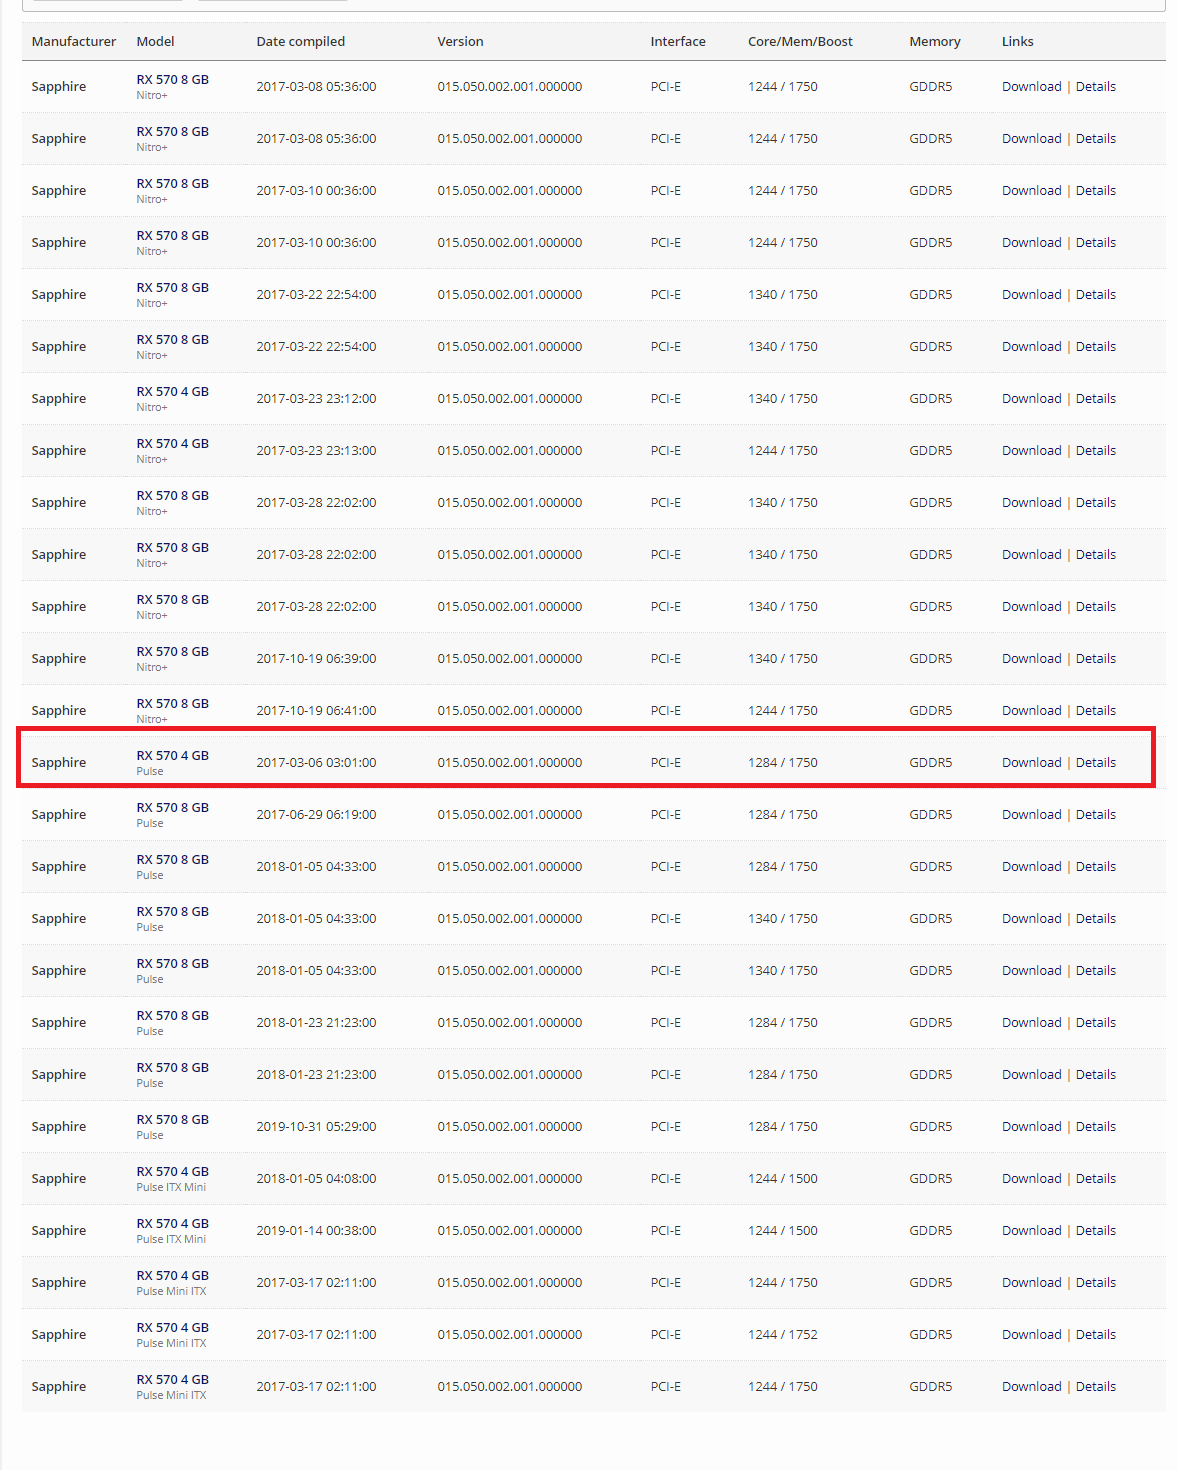Select the date text 2017-03-06 03:01:00
1178x1470 pixels.
tap(316, 762)
